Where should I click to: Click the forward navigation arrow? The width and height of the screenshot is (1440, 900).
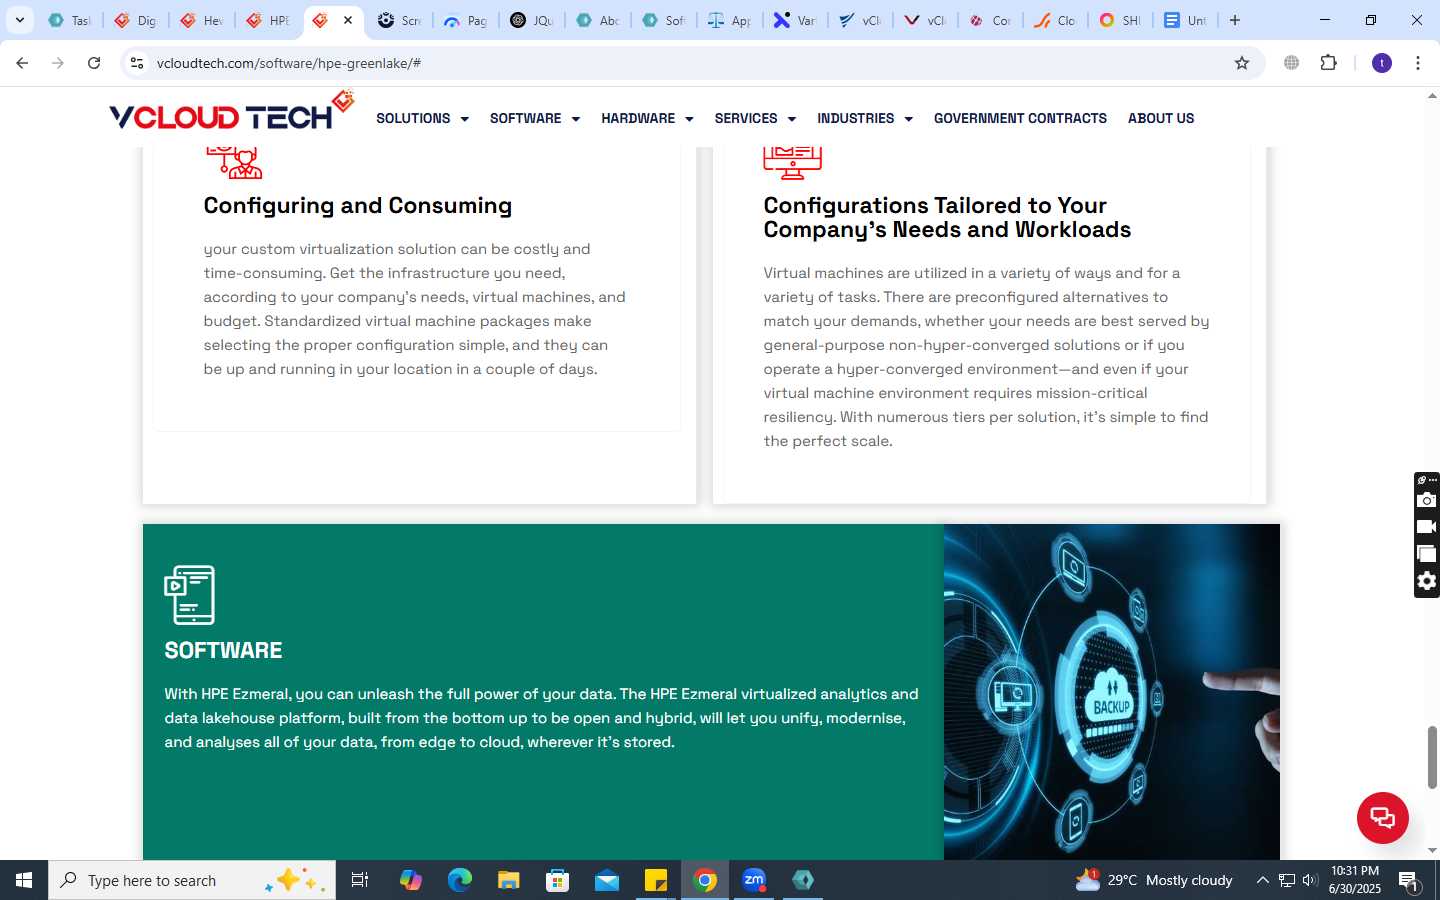58,63
